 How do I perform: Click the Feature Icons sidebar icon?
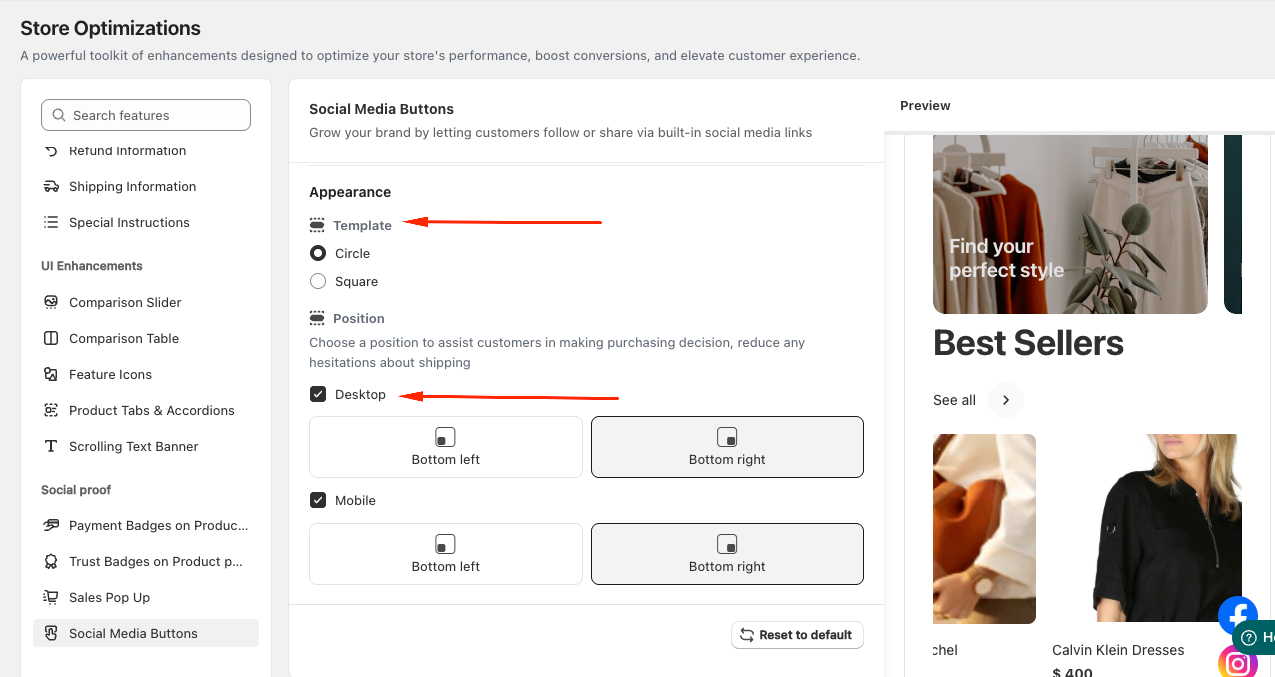point(51,374)
